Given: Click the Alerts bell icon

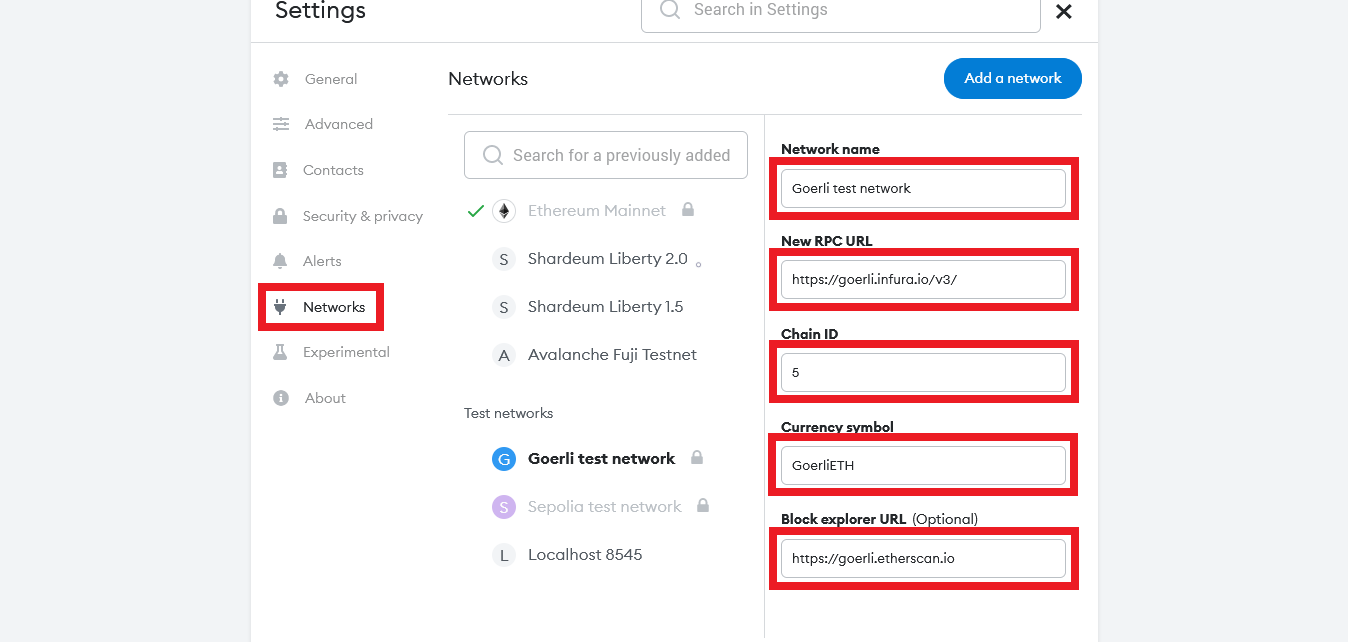Looking at the screenshot, I should 281,261.
